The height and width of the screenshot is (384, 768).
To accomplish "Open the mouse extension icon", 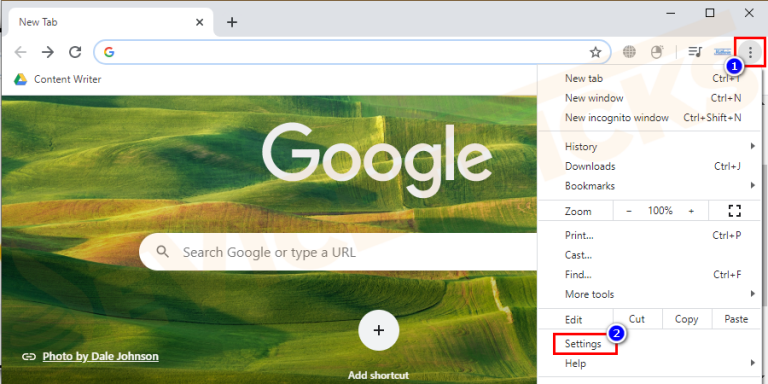I will (x=656, y=52).
